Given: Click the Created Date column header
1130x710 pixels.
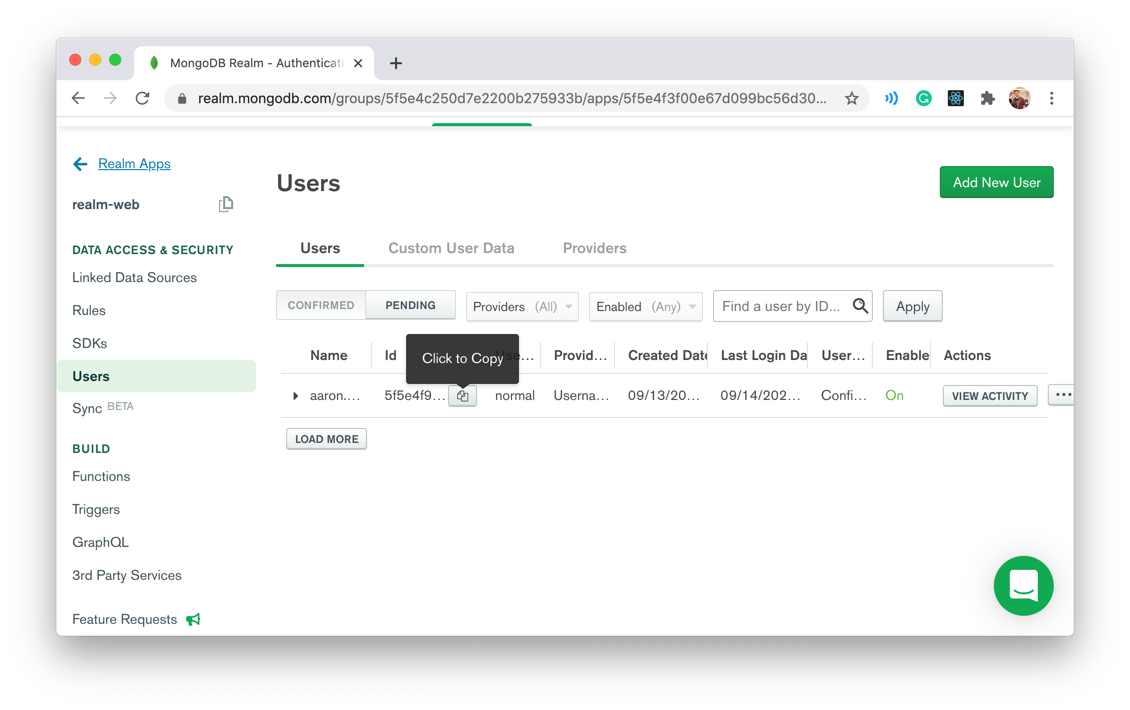Looking at the screenshot, I should coord(667,355).
